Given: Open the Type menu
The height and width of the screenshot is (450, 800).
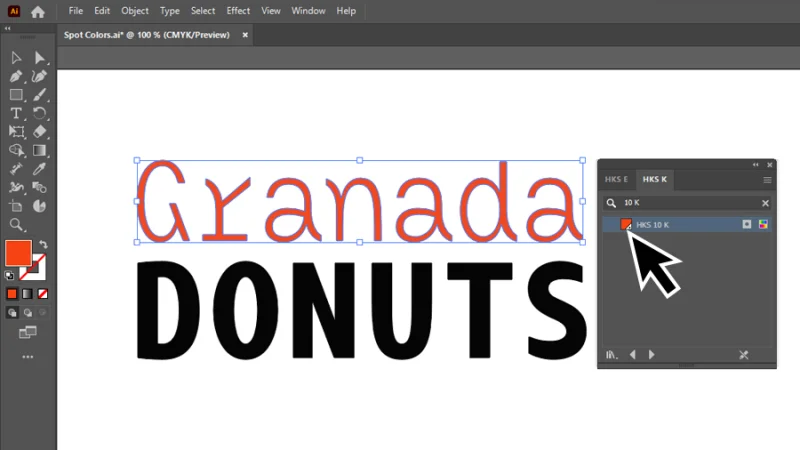Looking at the screenshot, I should (x=169, y=11).
